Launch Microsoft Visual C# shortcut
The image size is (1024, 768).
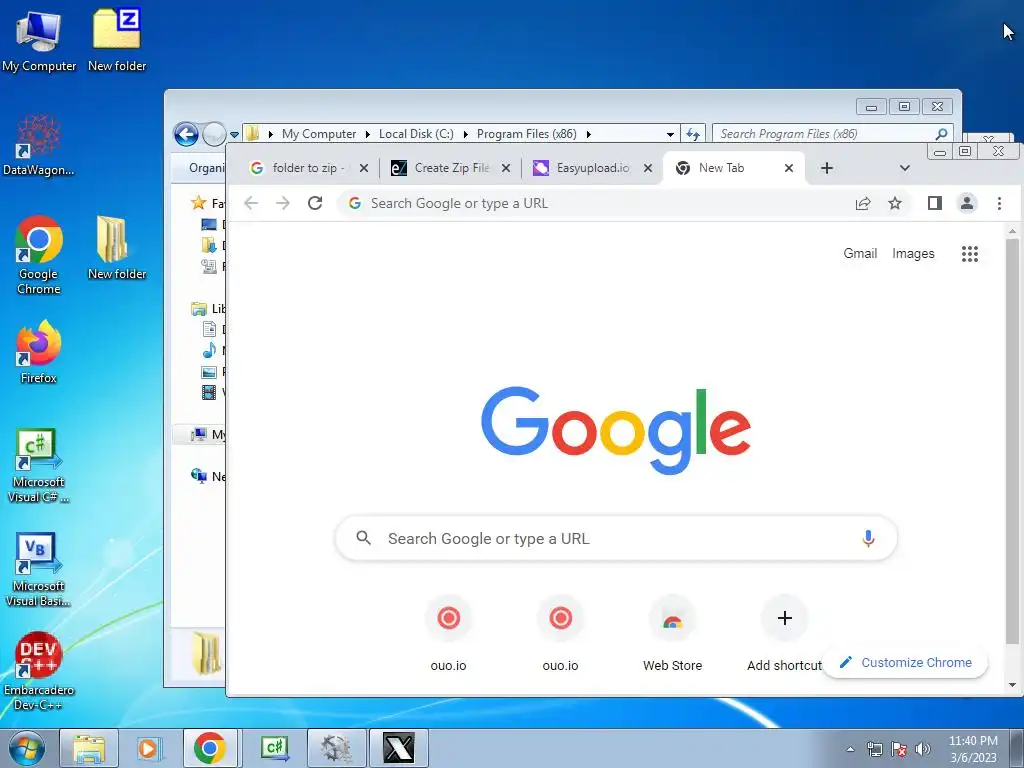coord(39,465)
